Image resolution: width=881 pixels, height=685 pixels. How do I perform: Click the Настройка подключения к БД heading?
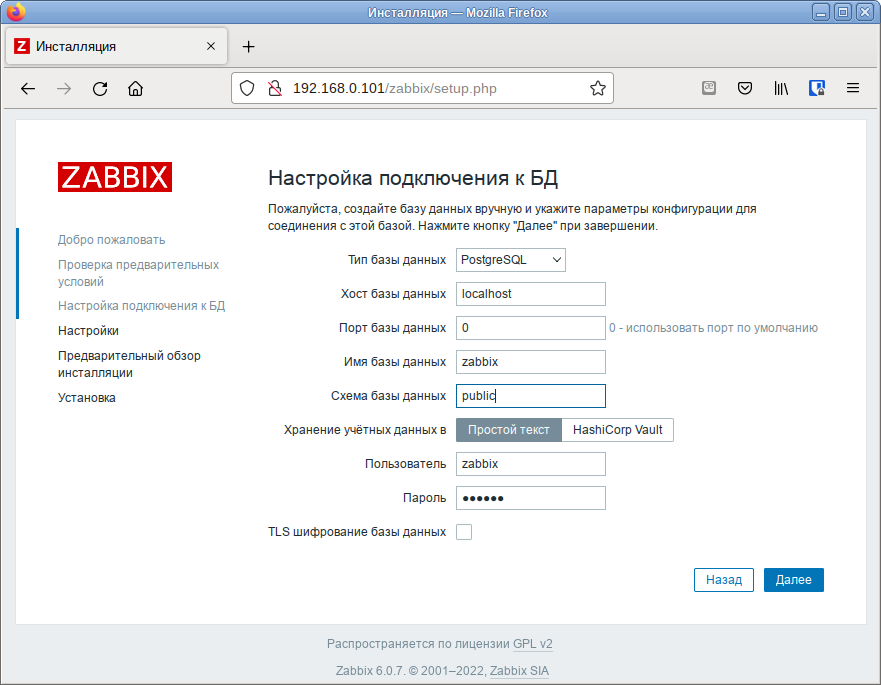click(x=412, y=178)
